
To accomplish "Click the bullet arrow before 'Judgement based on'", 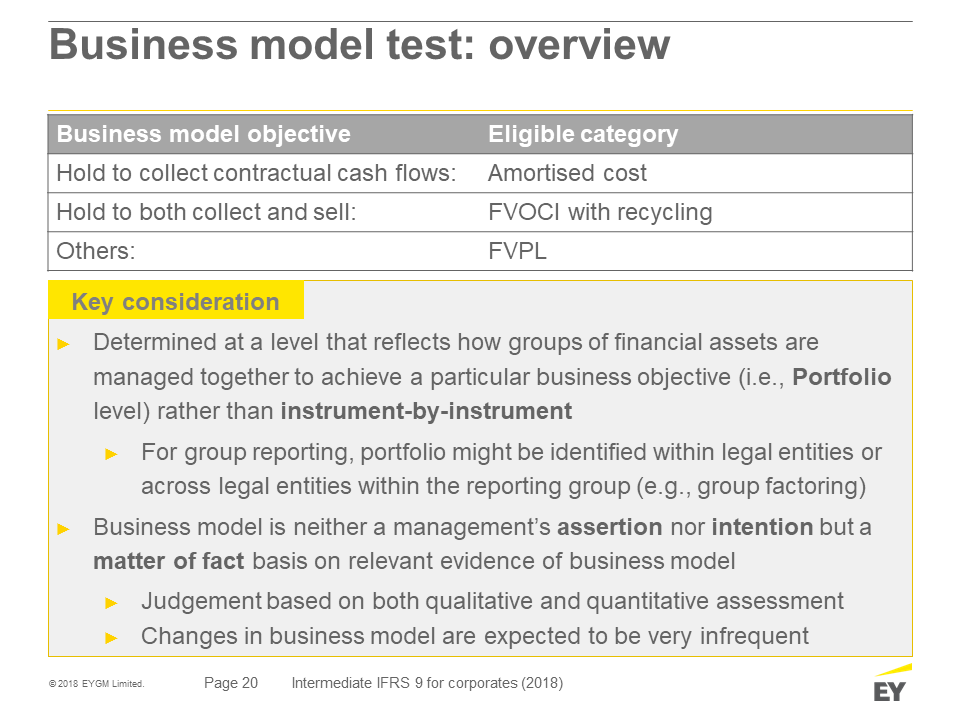I will 111,603.
